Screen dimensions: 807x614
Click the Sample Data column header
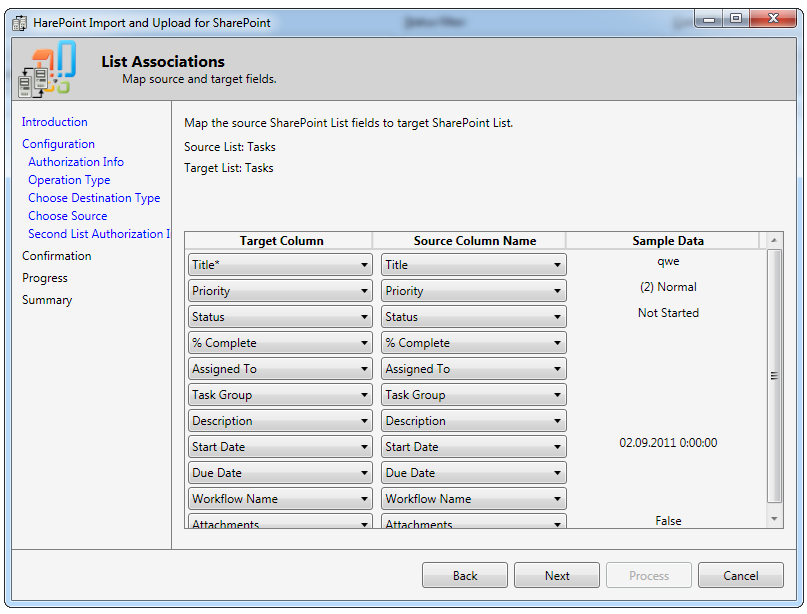(667, 241)
